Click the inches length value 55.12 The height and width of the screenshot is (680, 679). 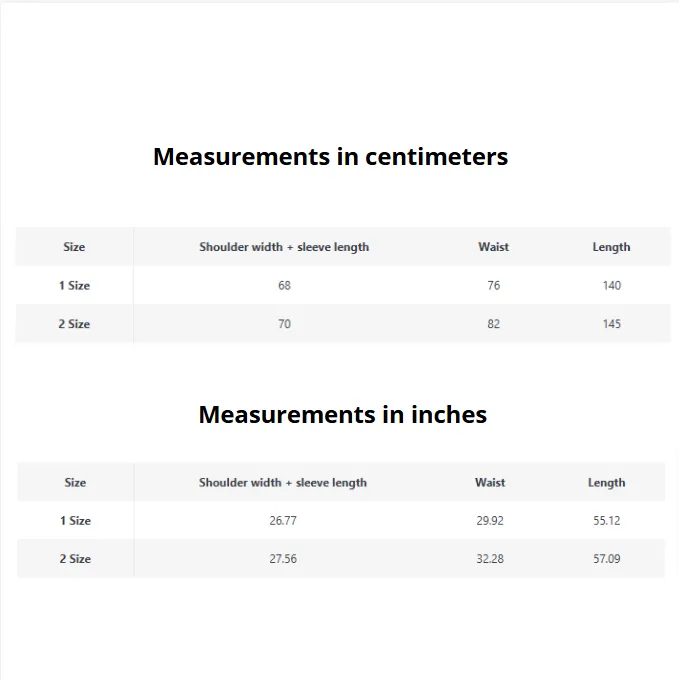pos(607,520)
